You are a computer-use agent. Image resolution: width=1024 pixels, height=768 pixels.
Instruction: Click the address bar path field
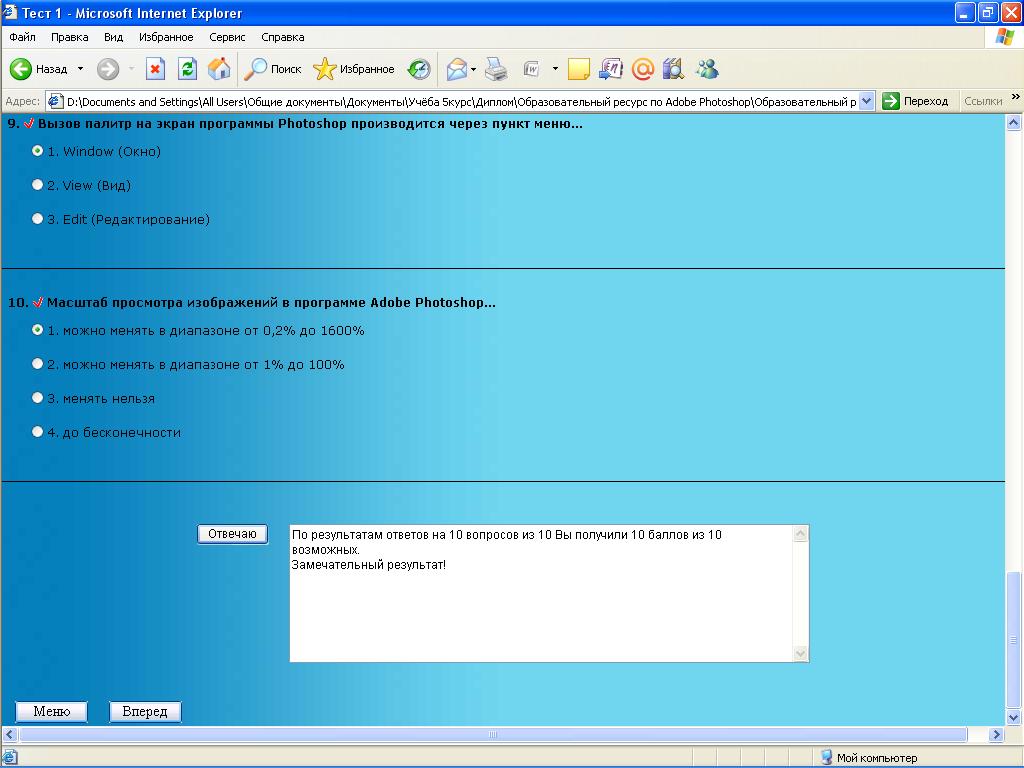coord(460,101)
